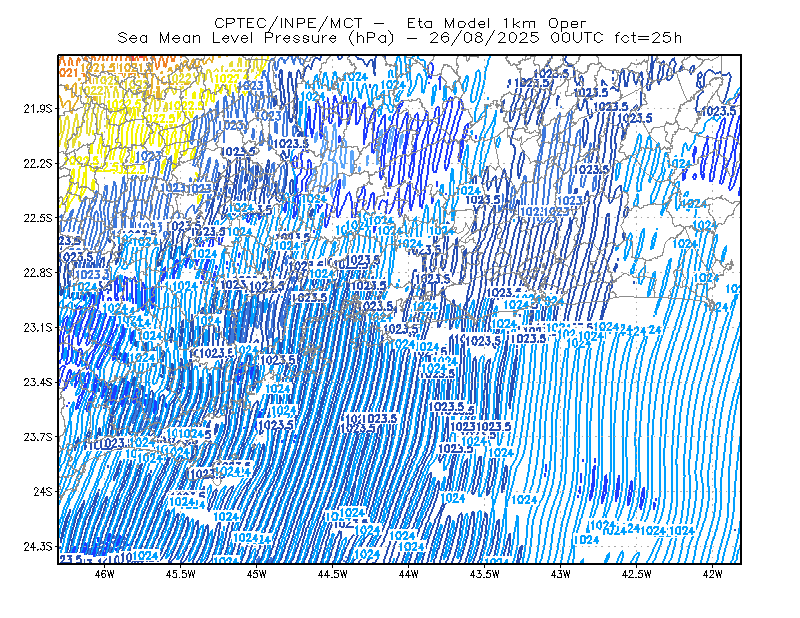Select the 23.7S latitude axis label
Viewport: 800px width, 618px height.
(38, 437)
